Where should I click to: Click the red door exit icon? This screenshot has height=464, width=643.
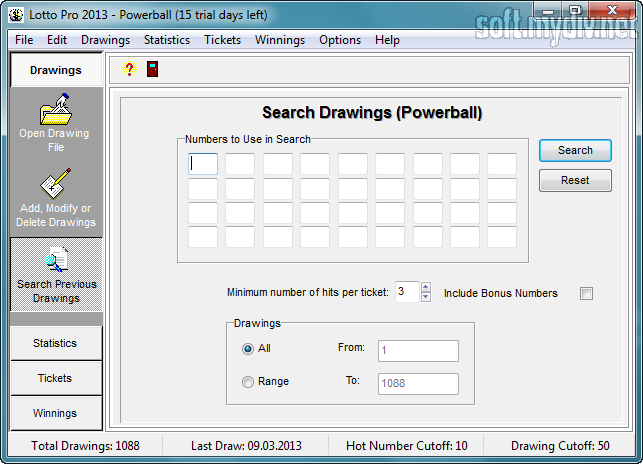point(153,69)
